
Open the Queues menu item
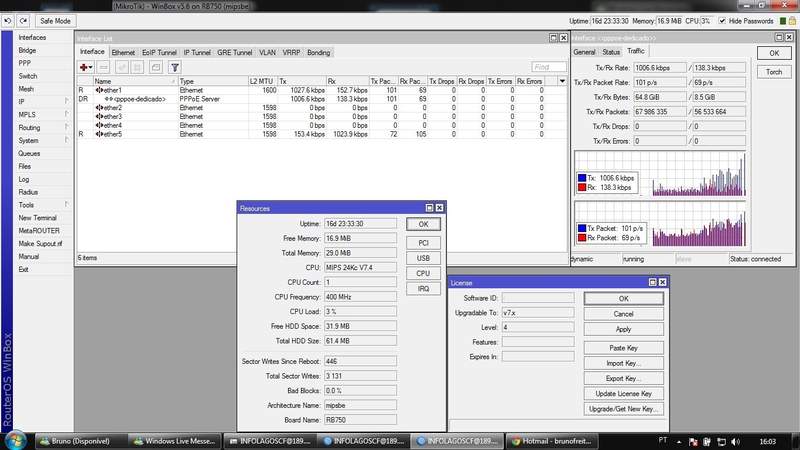coord(29,153)
